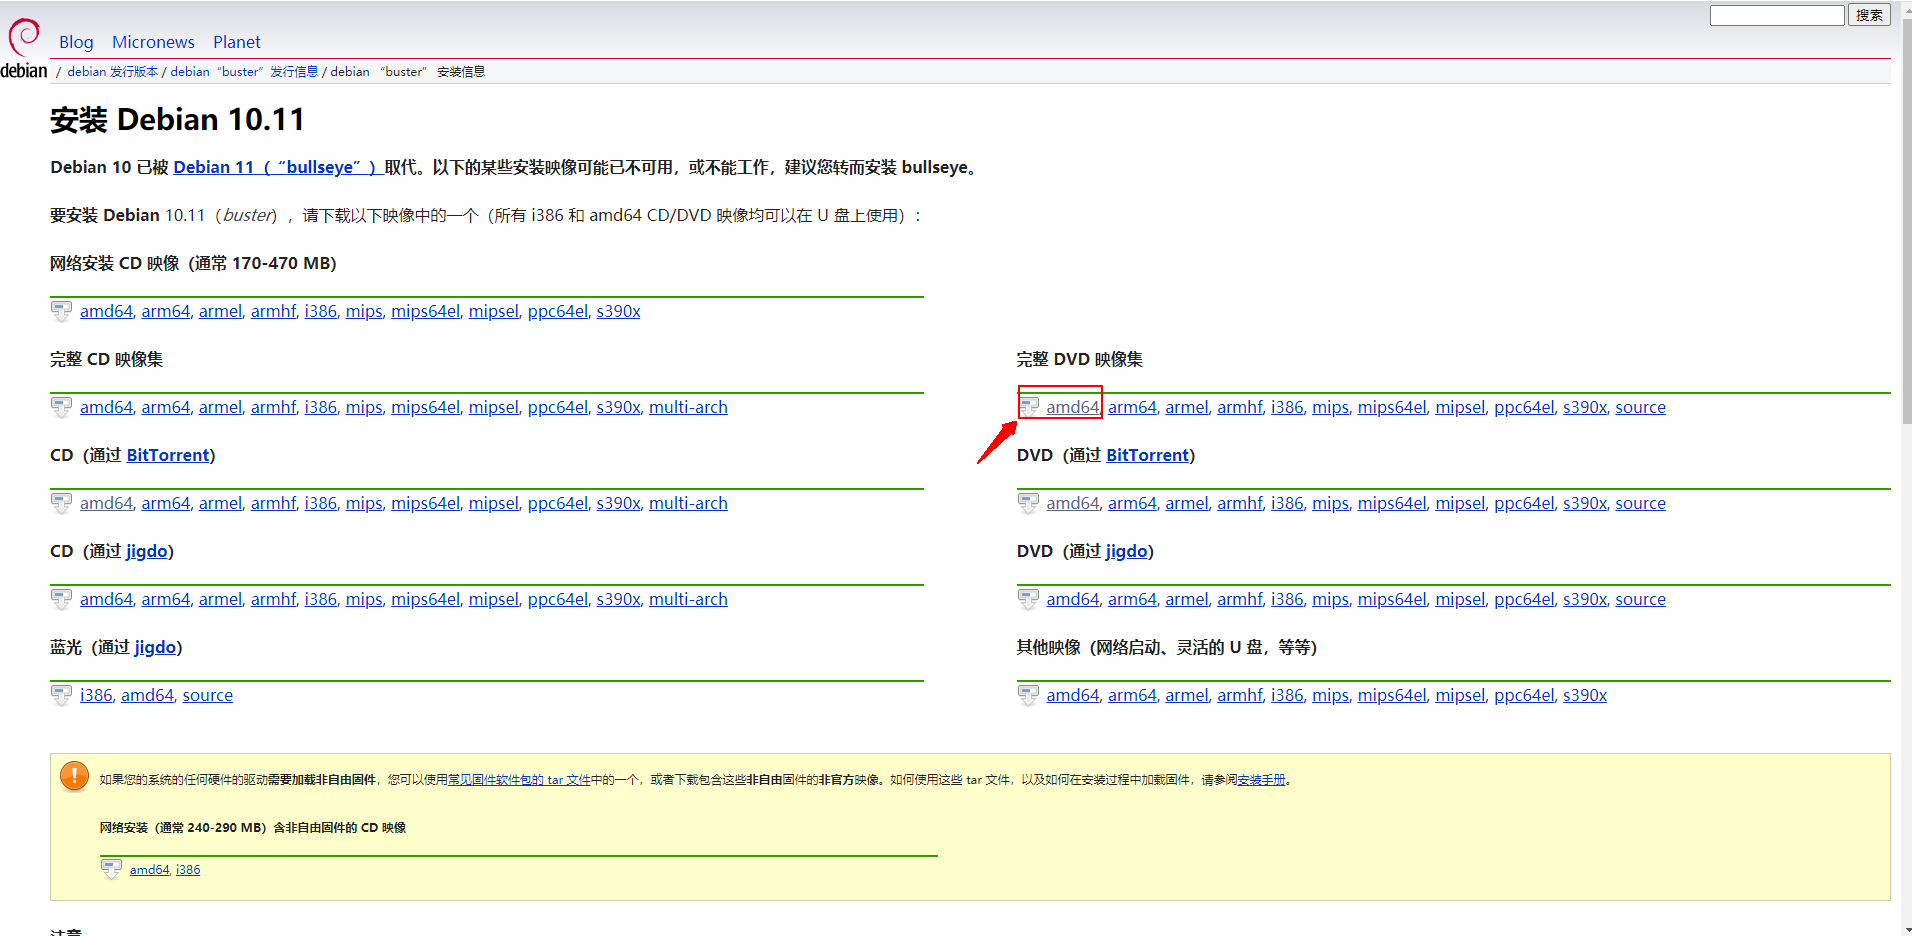Download i386 non-free firmware CD image
This screenshot has width=1912, height=936.
point(188,870)
